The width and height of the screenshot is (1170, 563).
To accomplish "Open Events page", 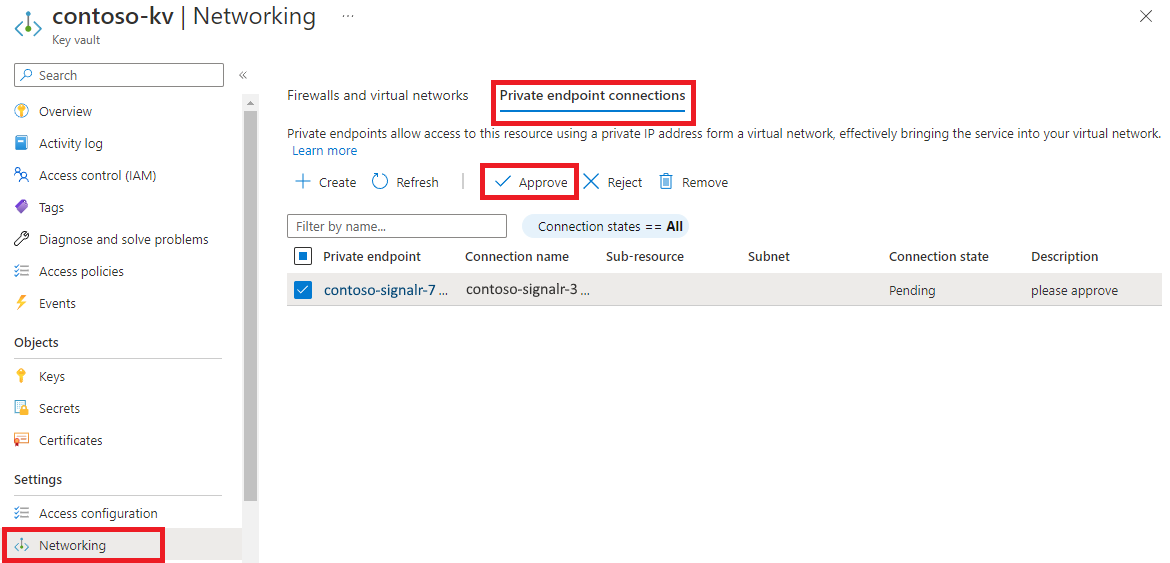I will coord(57,303).
